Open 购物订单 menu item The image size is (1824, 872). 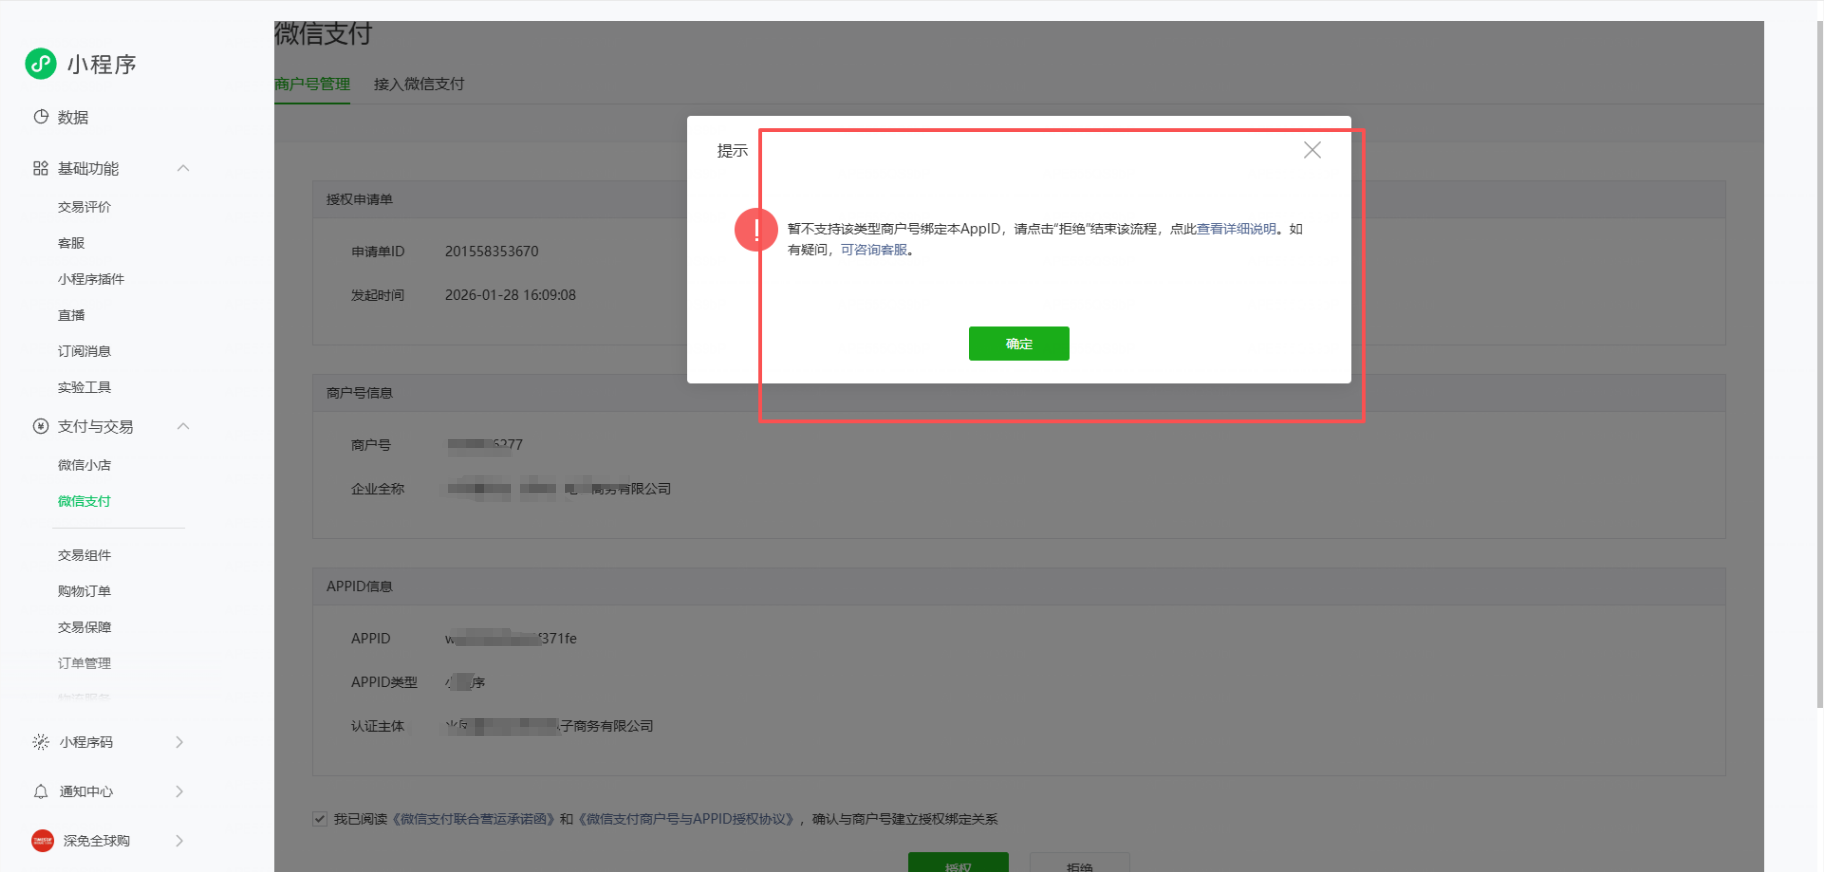pyautogui.click(x=84, y=591)
